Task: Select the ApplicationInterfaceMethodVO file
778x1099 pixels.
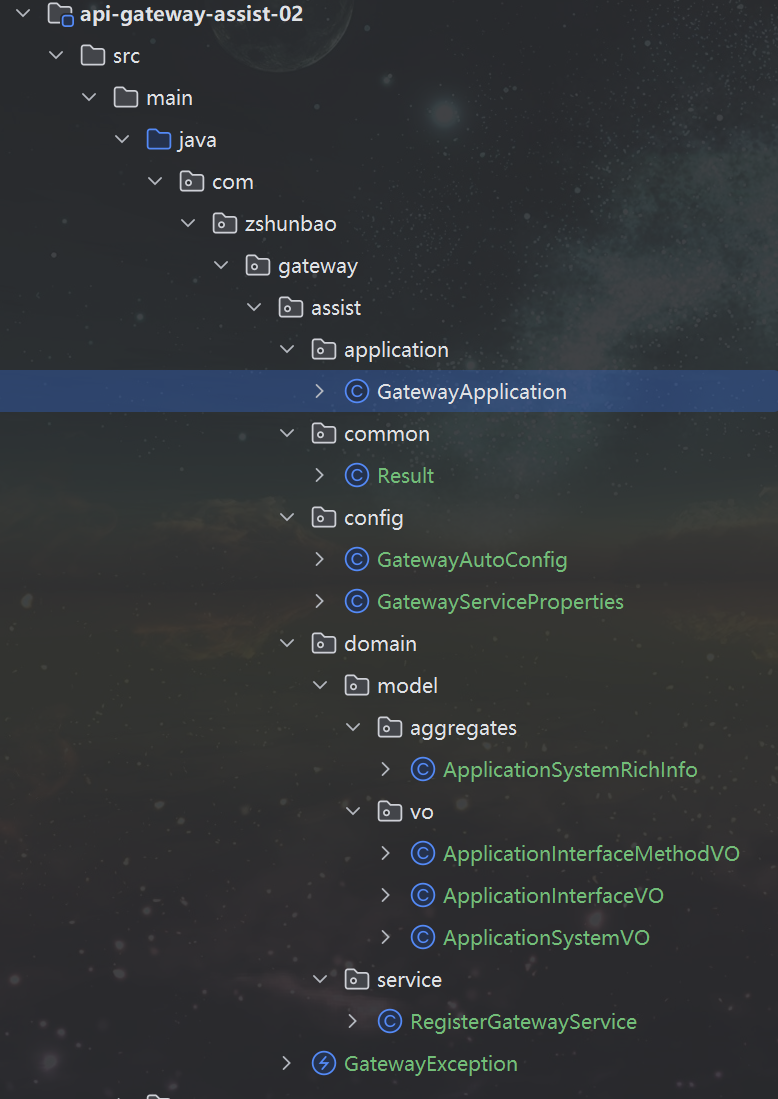Action: pos(590,854)
